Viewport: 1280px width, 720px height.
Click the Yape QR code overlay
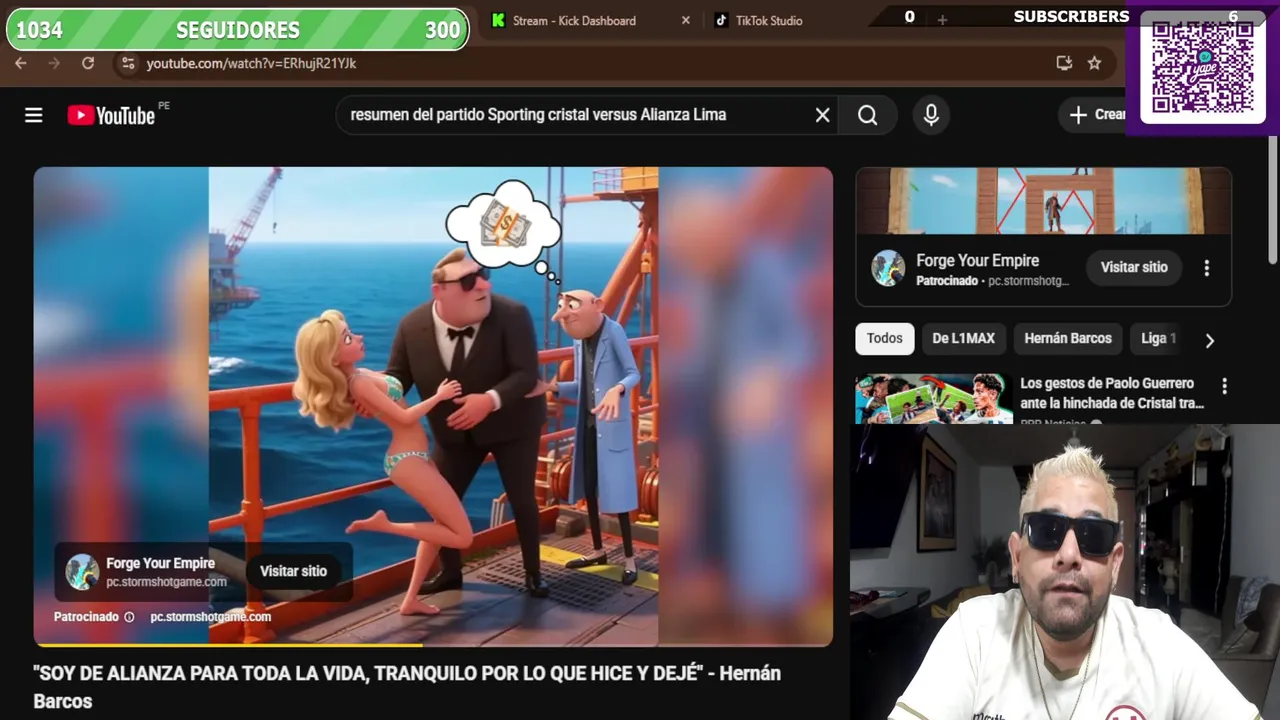pos(1203,67)
